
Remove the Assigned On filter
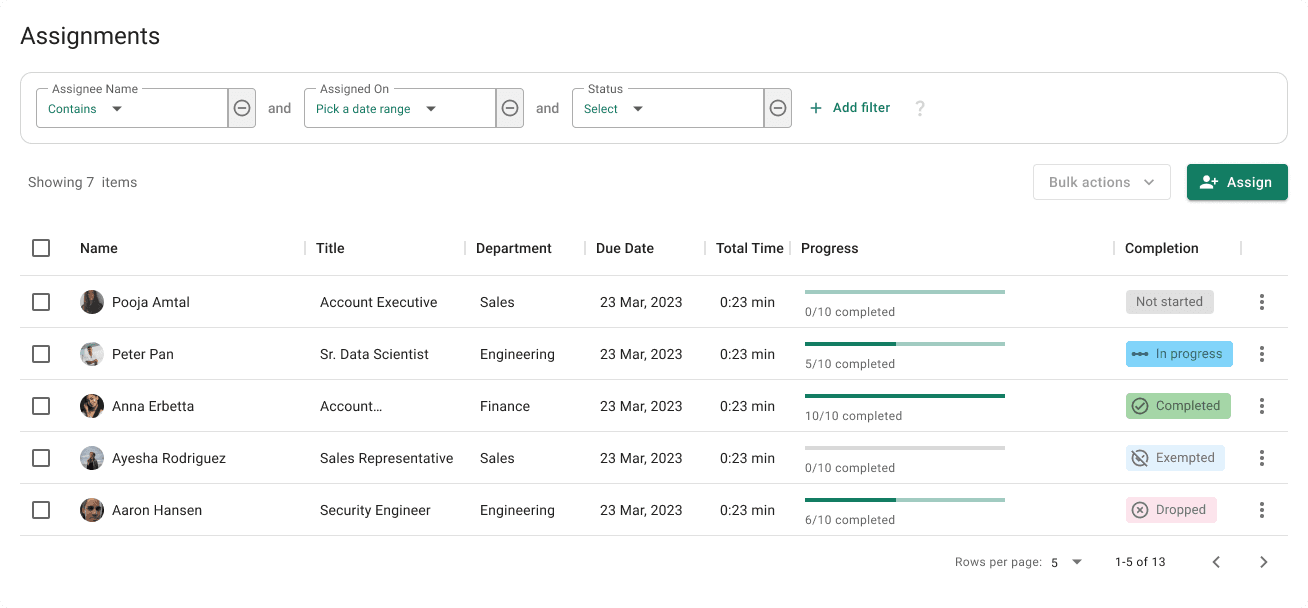pos(510,108)
